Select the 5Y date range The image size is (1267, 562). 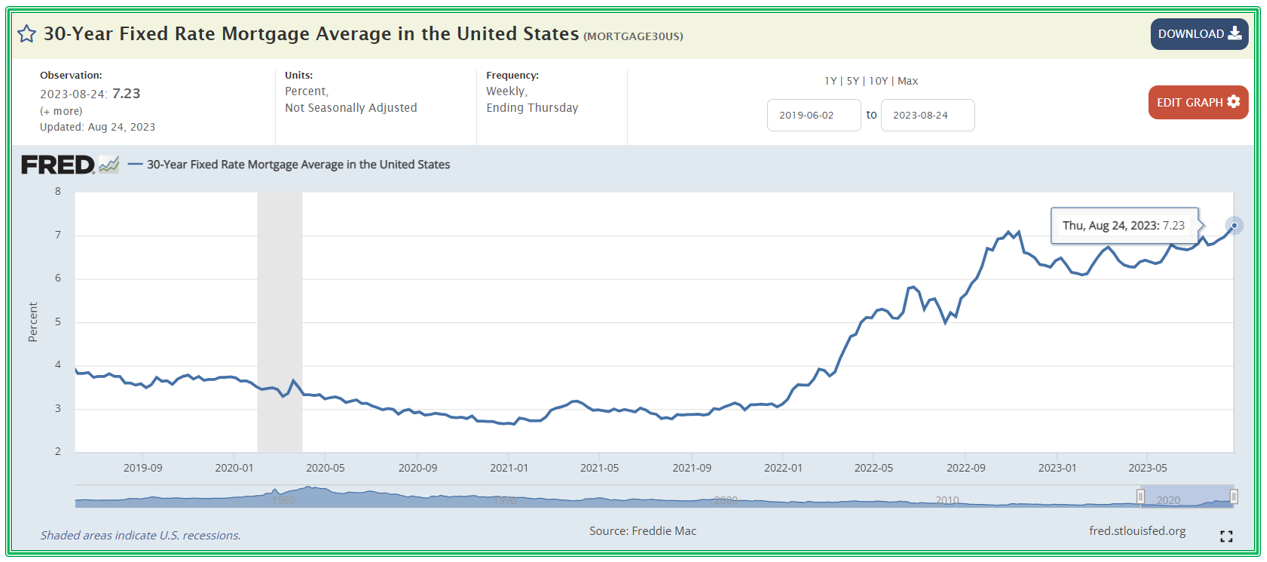pyautogui.click(x=853, y=81)
